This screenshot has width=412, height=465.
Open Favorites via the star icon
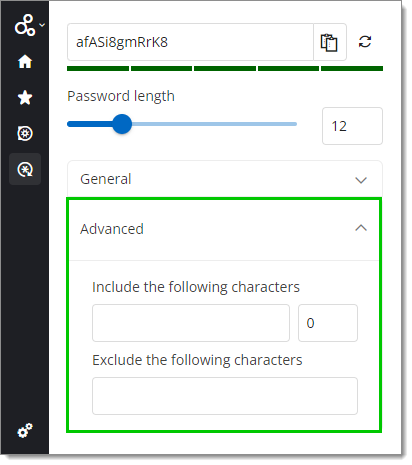[25, 98]
